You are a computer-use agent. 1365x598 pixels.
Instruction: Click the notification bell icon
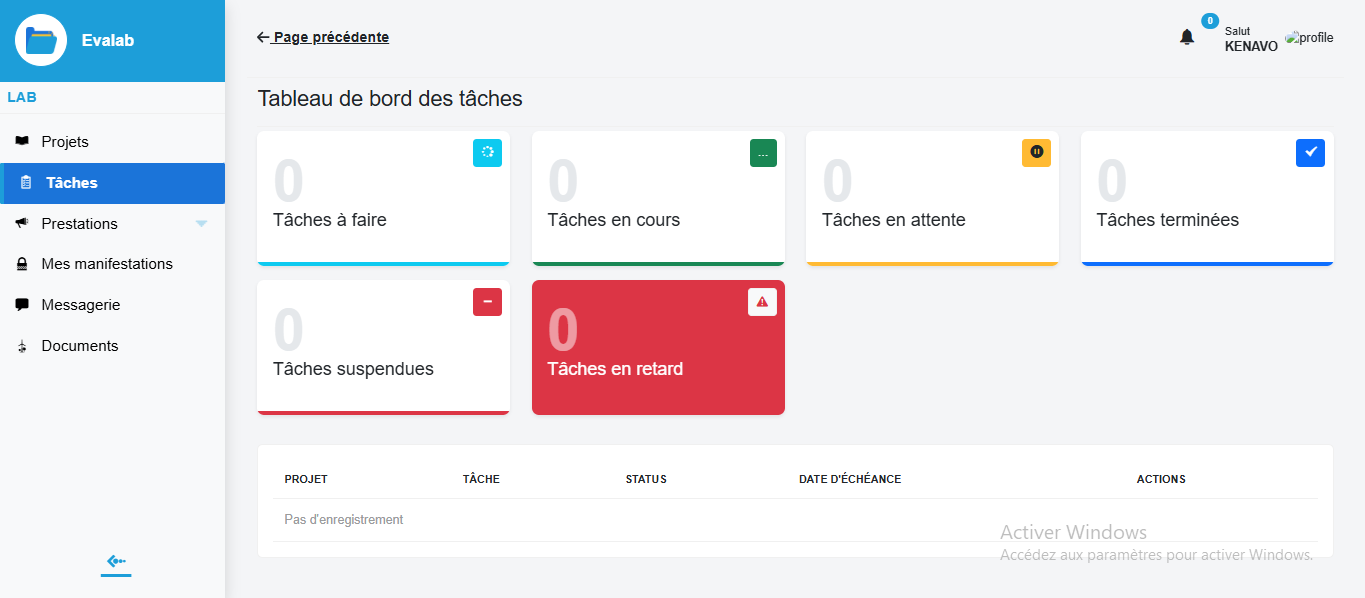[1187, 37]
